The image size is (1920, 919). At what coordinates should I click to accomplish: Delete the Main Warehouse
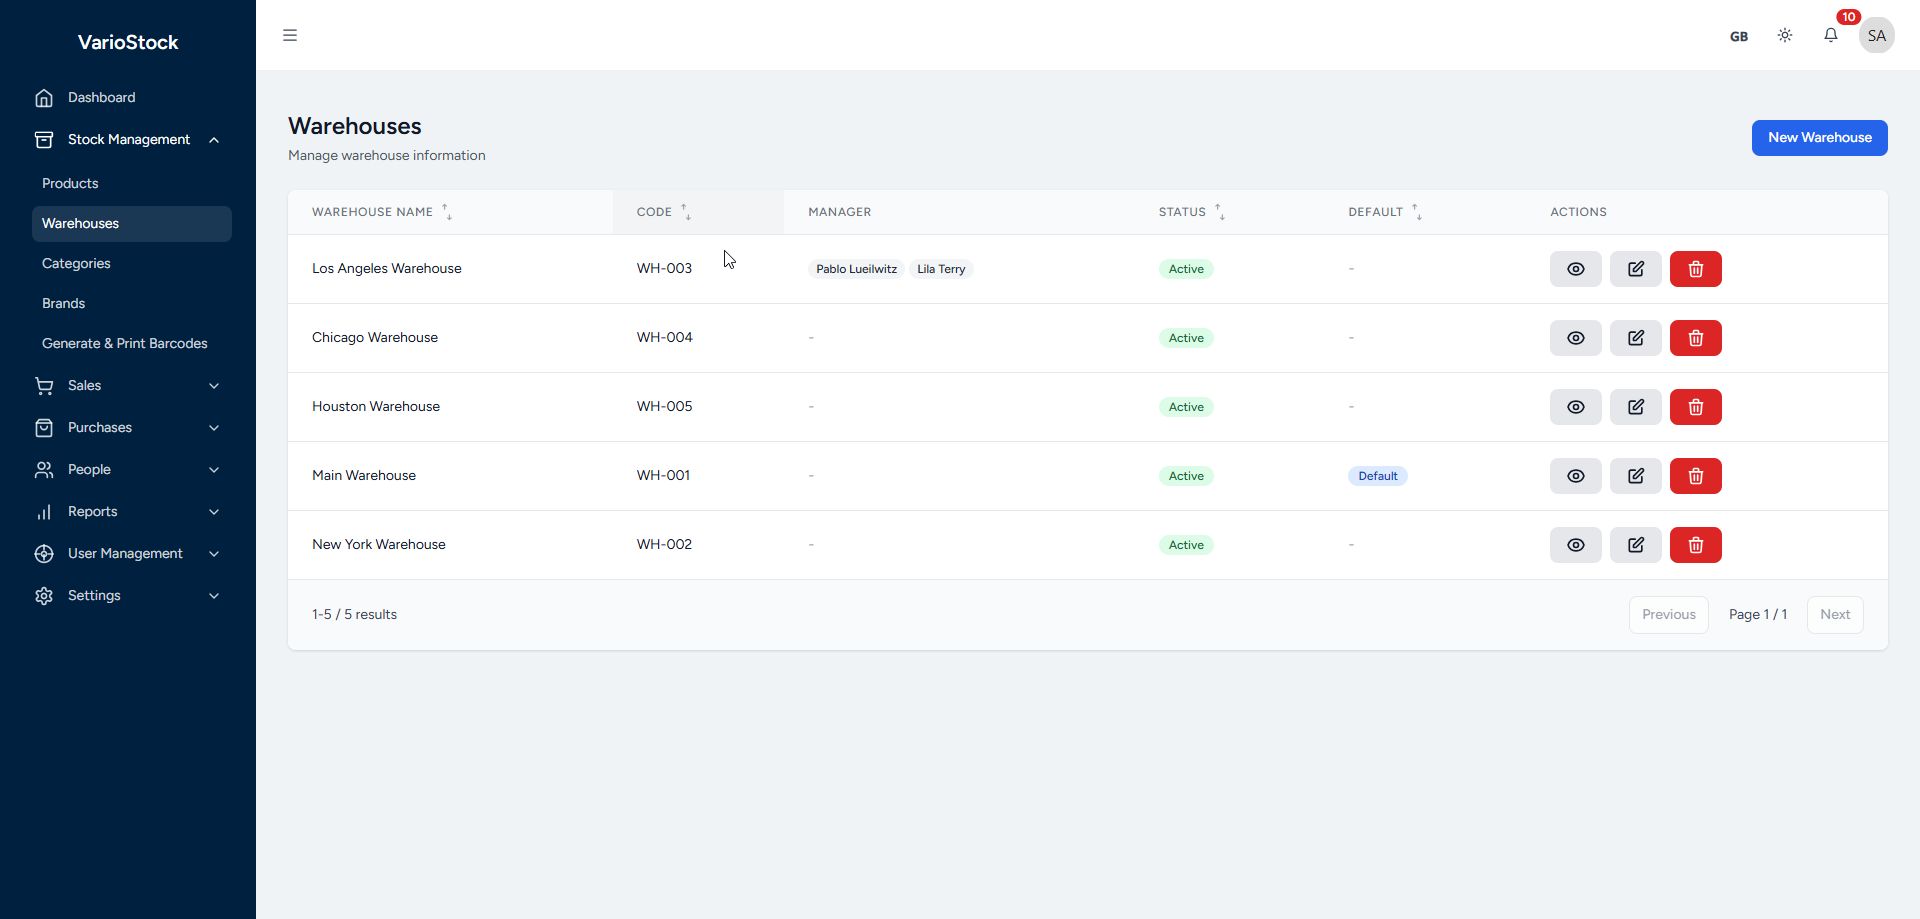pos(1696,476)
